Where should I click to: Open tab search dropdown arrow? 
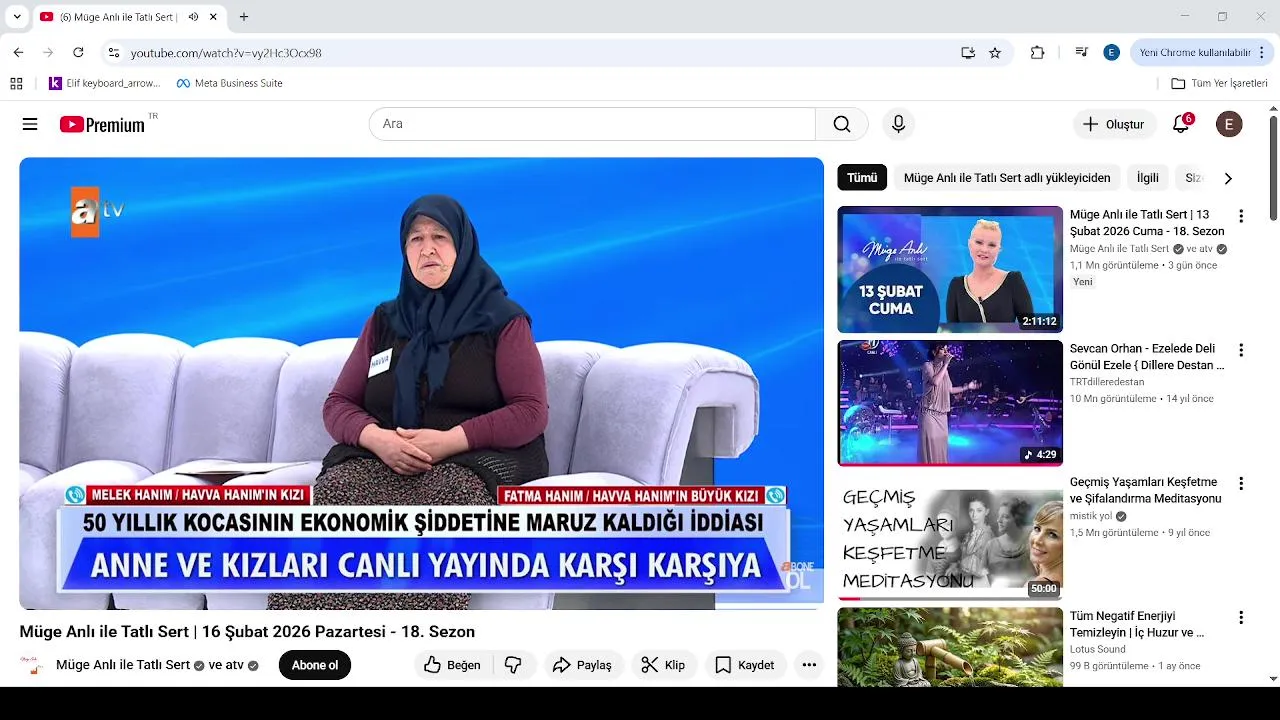point(17,17)
